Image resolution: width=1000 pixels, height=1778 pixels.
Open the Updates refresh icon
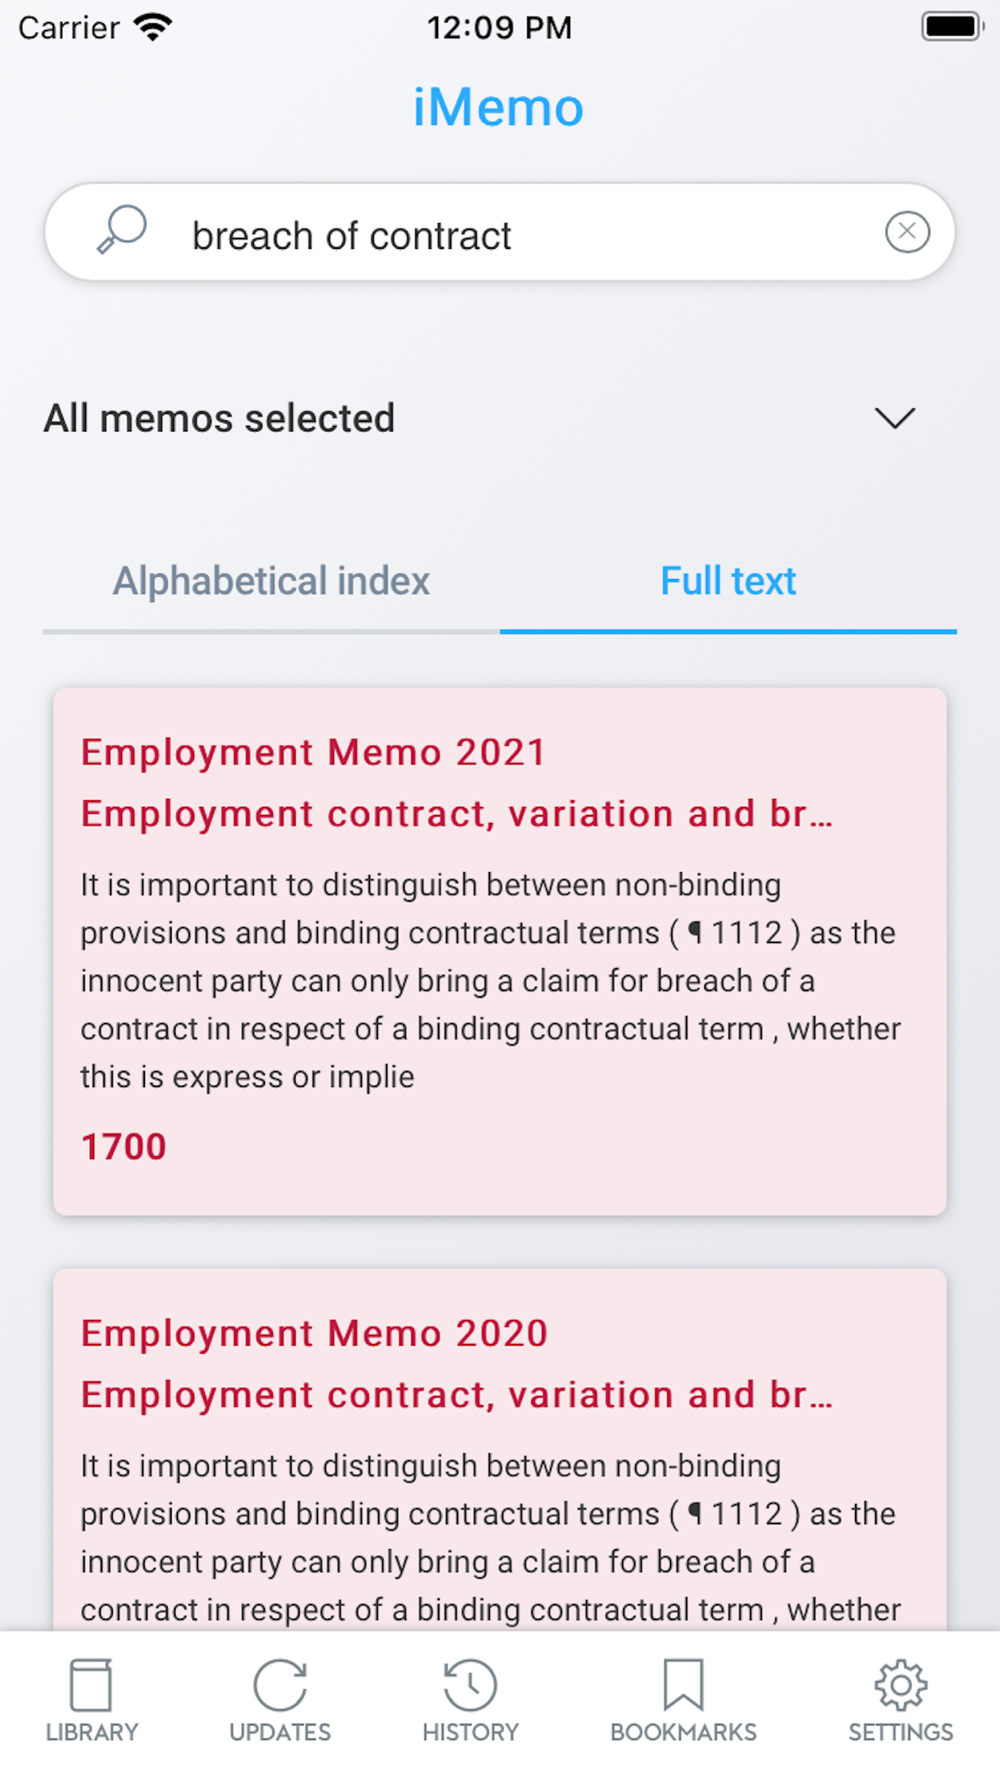click(x=280, y=1685)
